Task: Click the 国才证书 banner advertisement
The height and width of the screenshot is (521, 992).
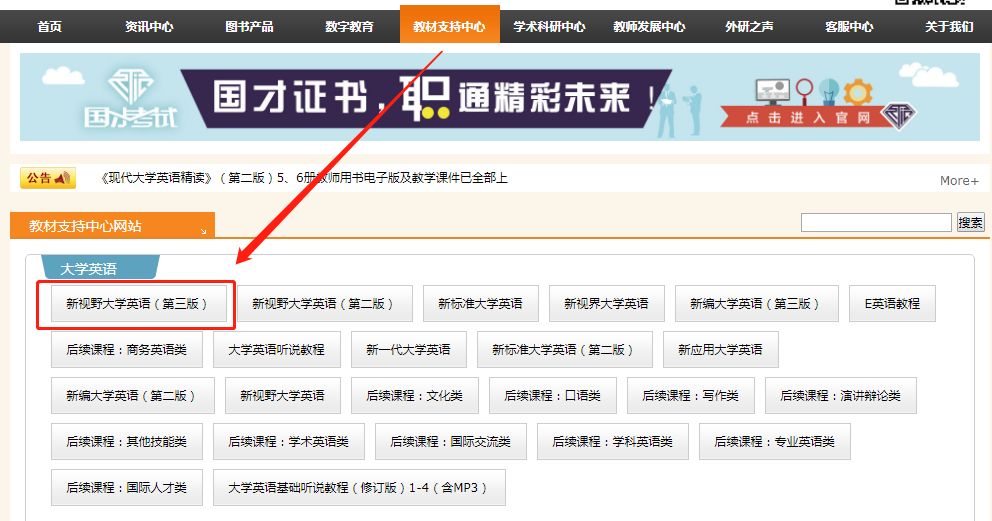Action: coord(500,97)
